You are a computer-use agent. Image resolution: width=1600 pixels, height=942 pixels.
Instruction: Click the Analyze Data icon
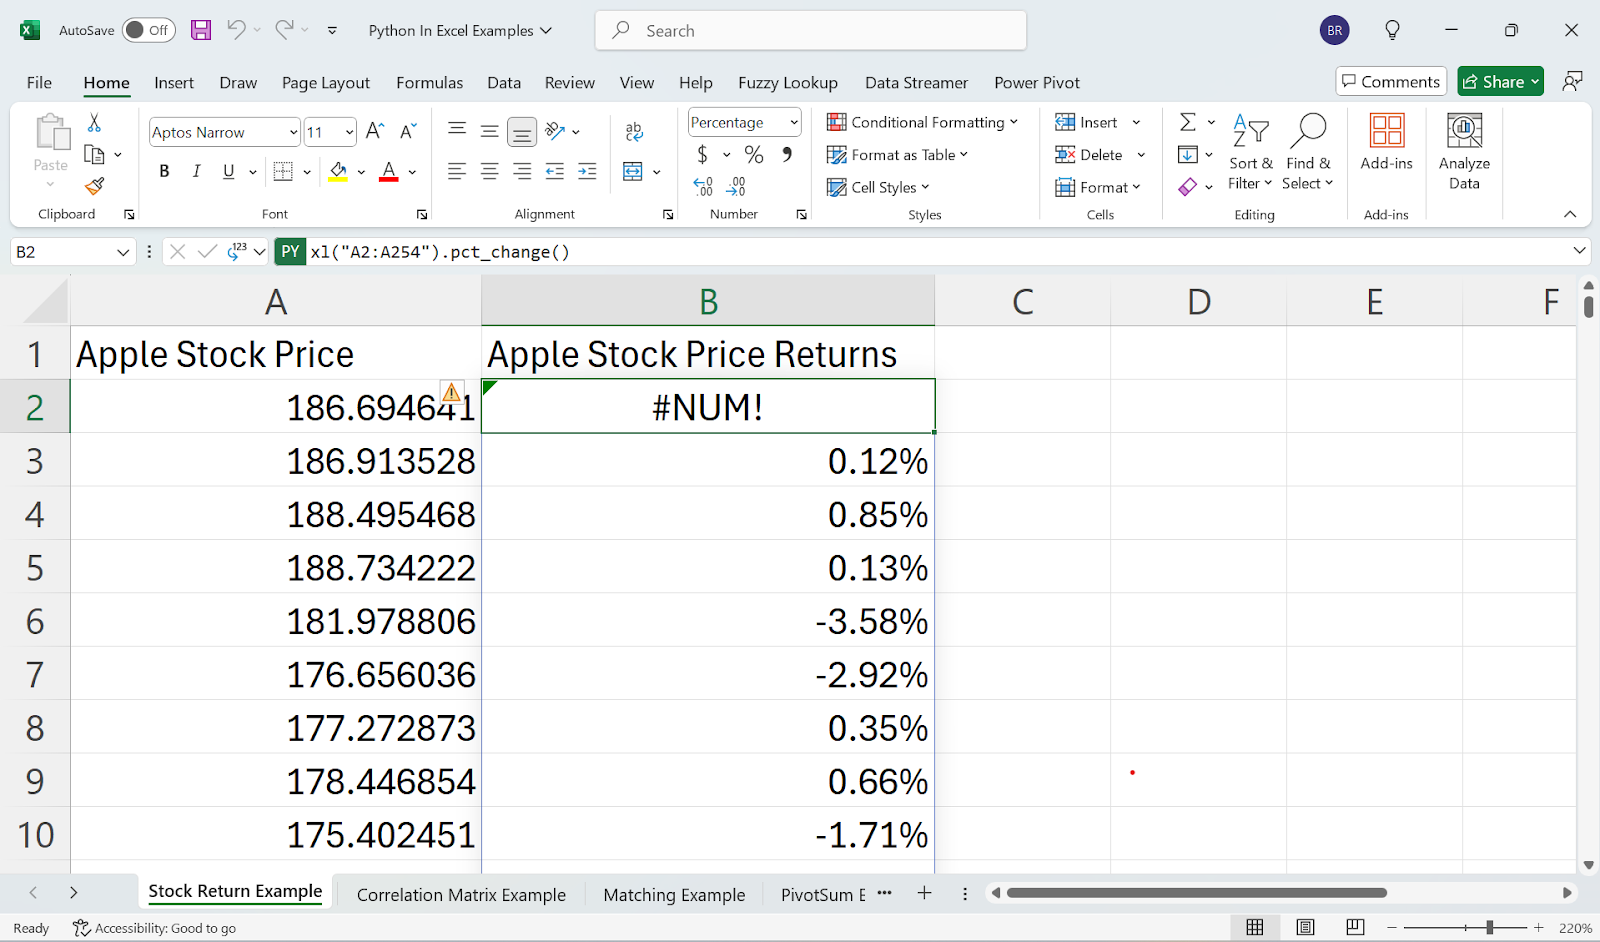pos(1464,151)
